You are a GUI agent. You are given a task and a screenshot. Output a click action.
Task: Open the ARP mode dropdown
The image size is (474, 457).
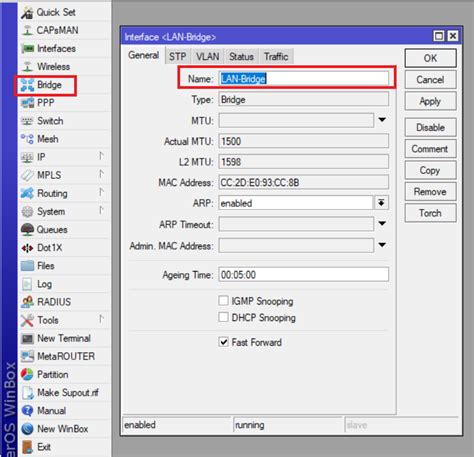[381, 203]
